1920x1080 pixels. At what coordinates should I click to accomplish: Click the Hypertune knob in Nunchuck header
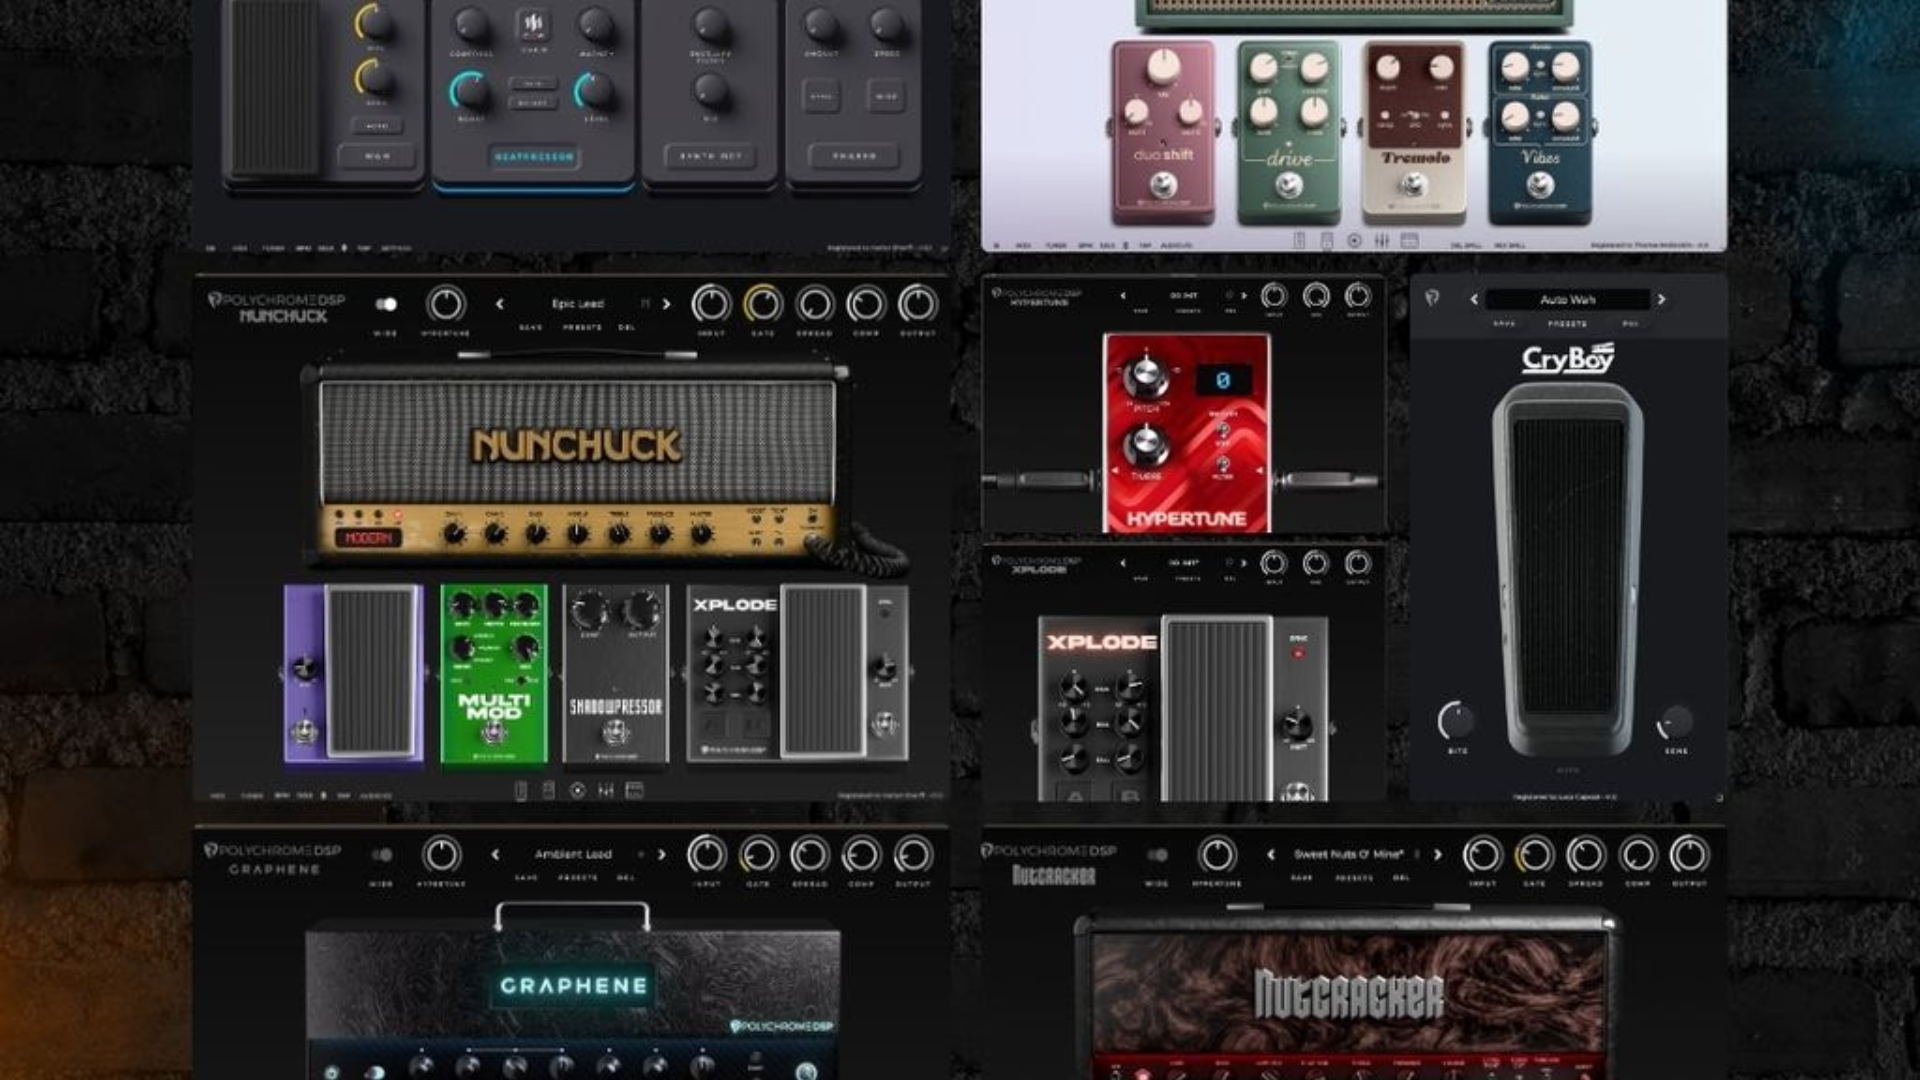446,304
